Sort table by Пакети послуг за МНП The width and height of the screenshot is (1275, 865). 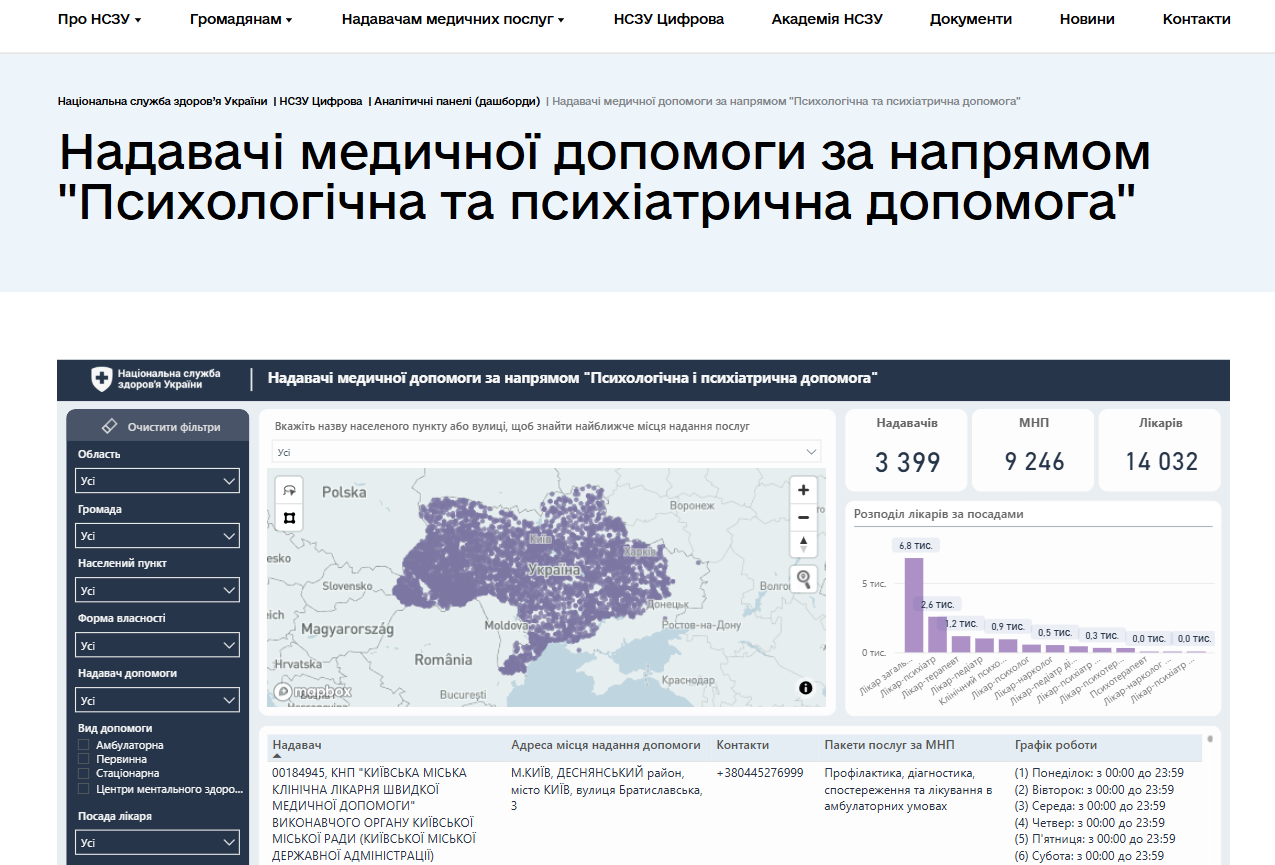890,745
